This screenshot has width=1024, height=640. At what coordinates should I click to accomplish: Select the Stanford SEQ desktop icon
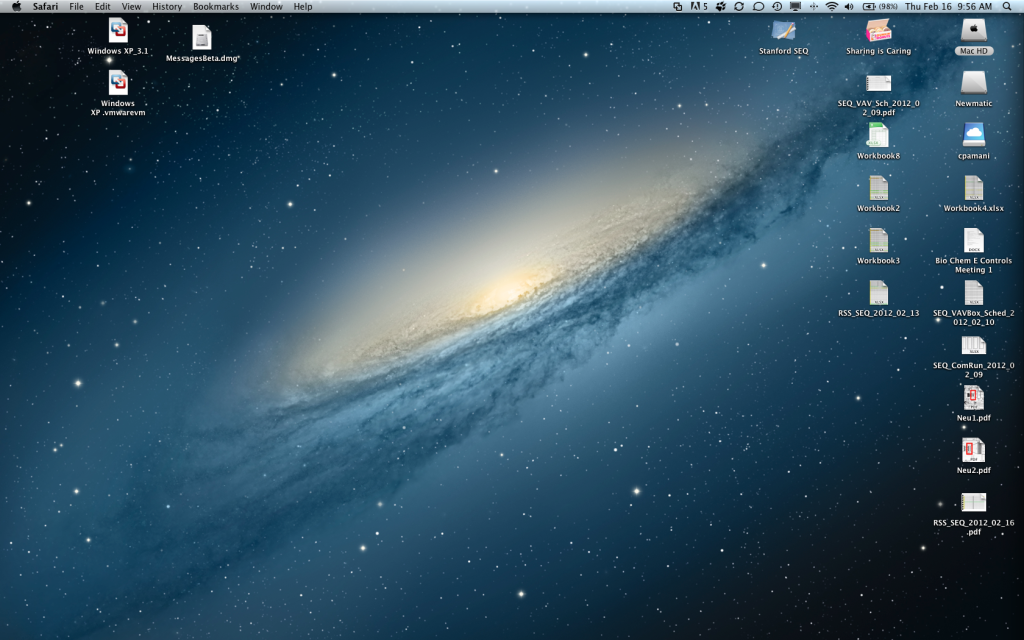click(784, 30)
